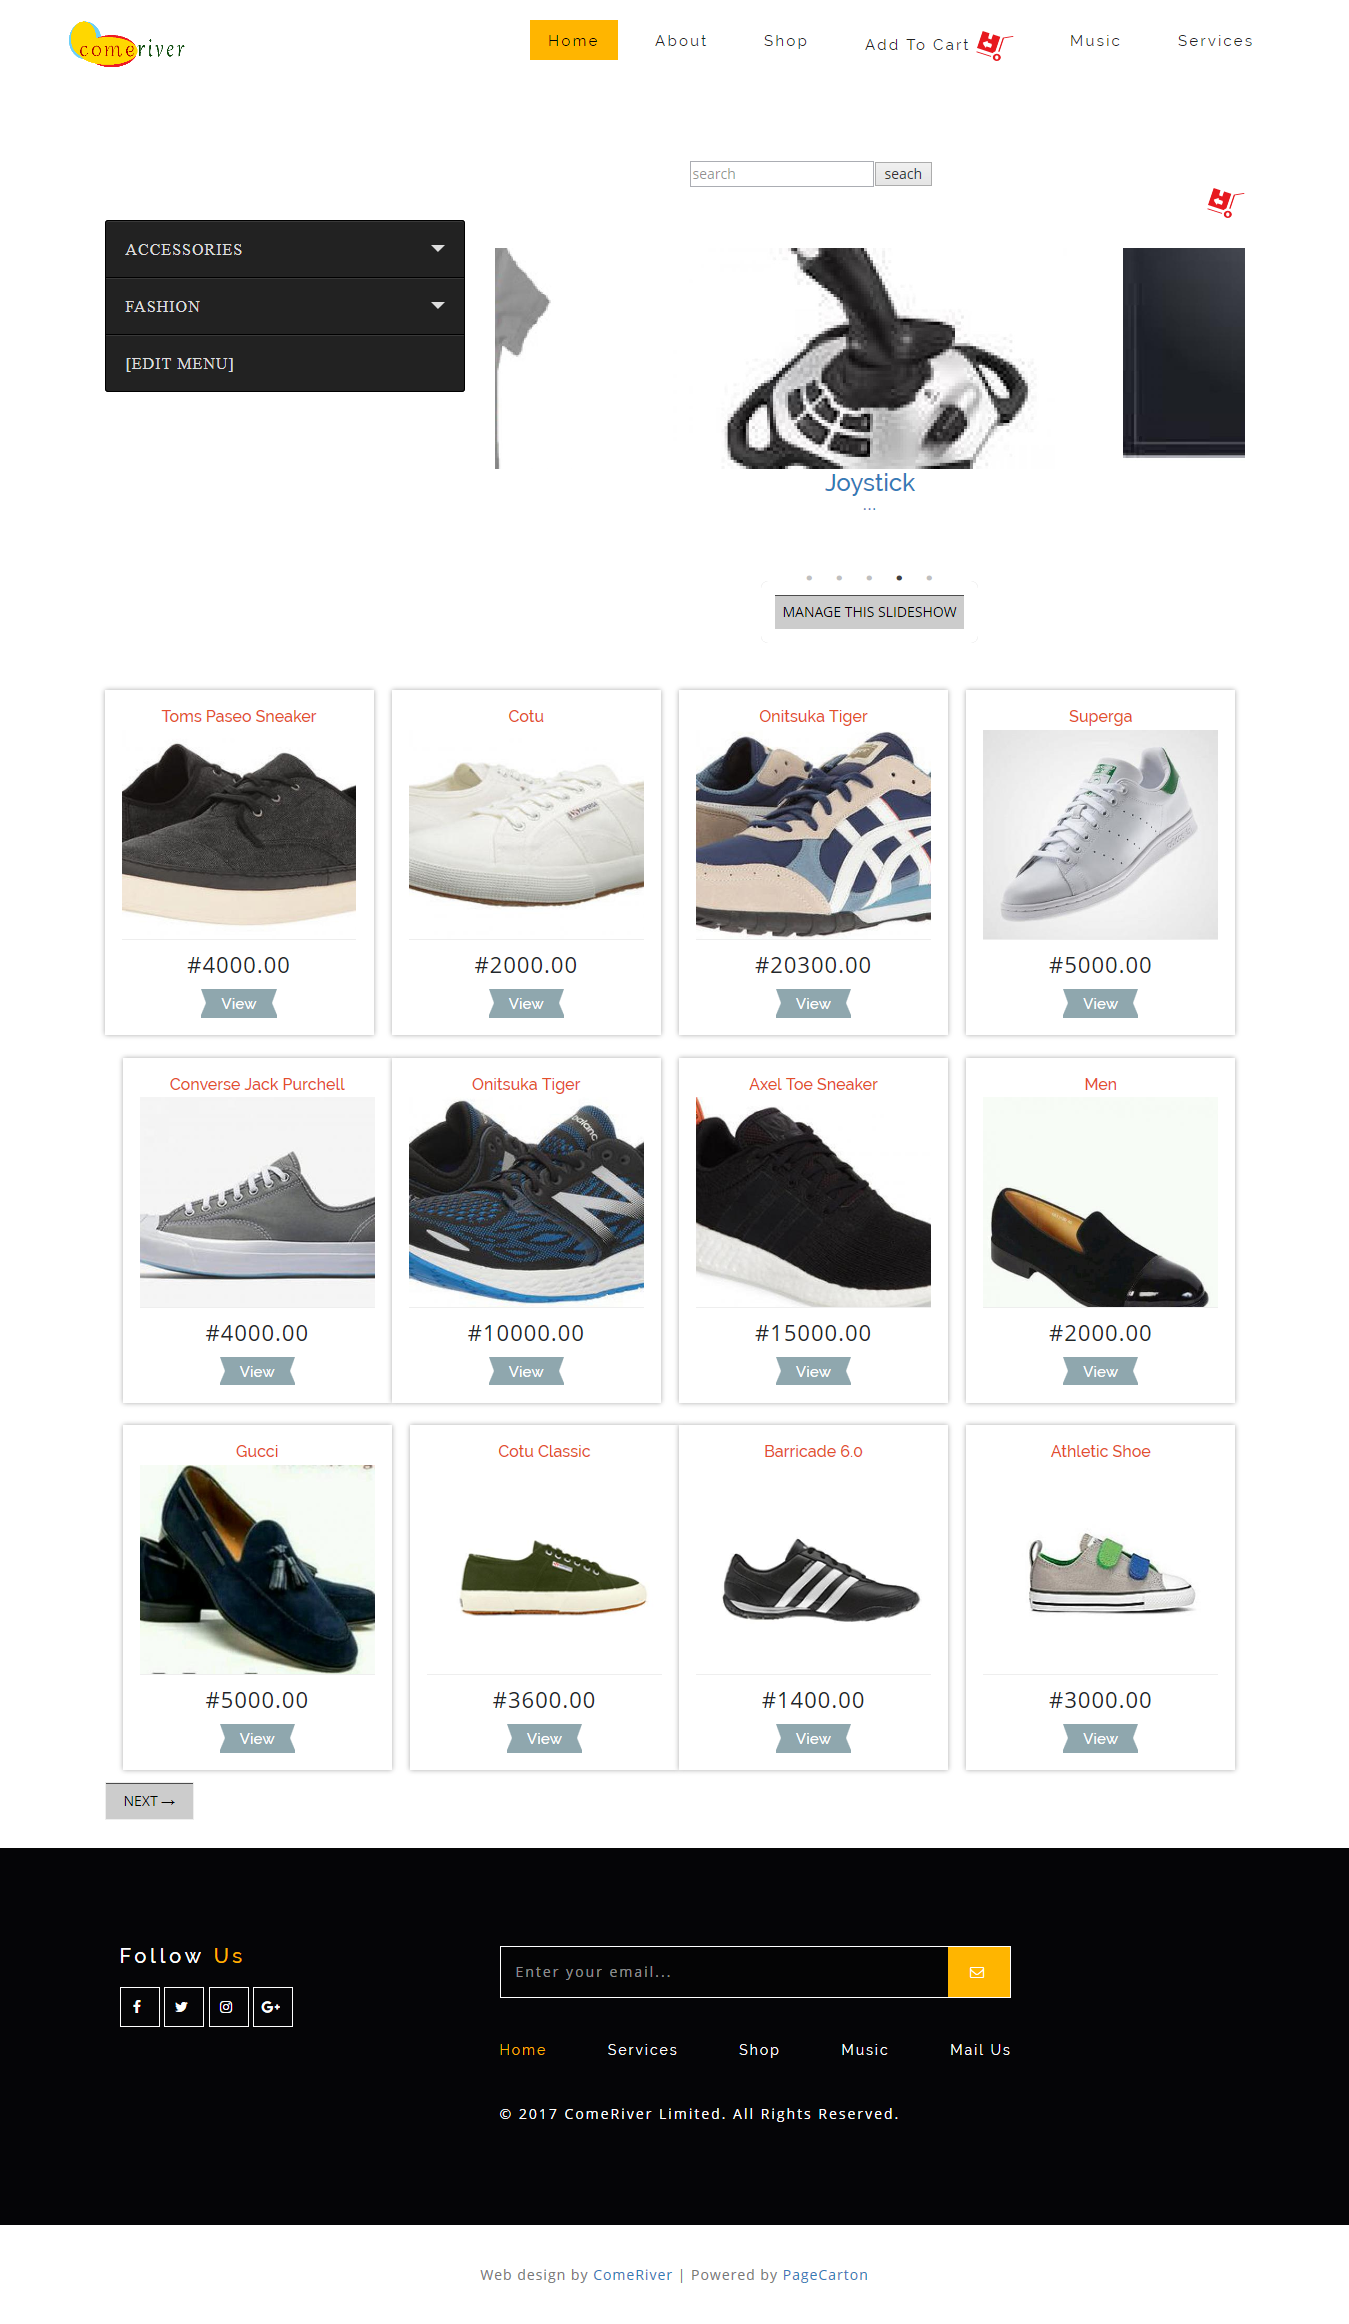The width and height of the screenshot is (1349, 2324).
Task: Open the Facebook social icon
Action: pyautogui.click(x=139, y=2007)
